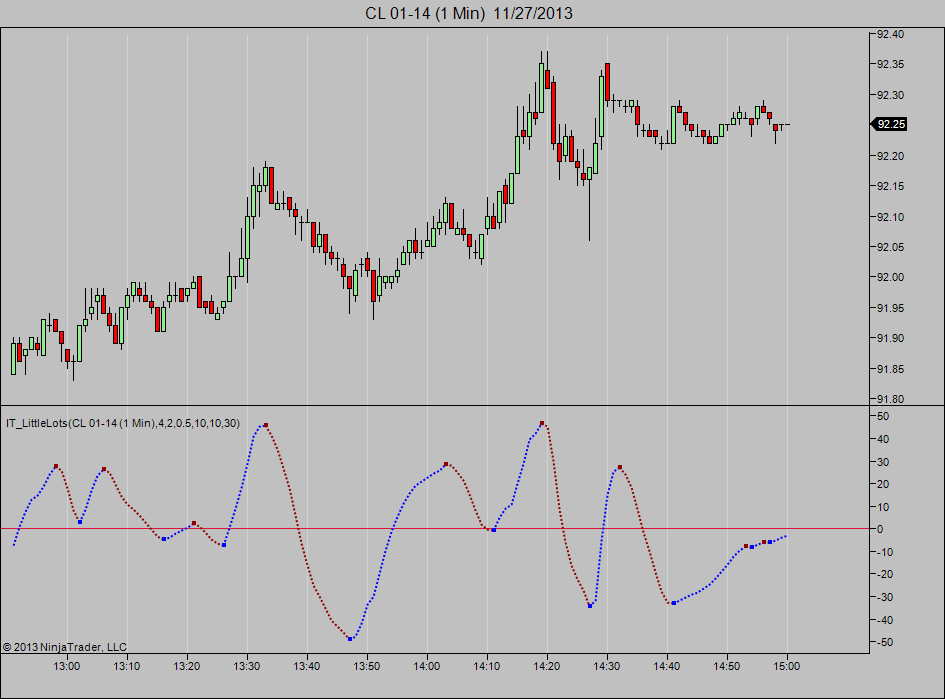Screen dimensions: 945x699
Task: Click the 14:40 time axis label
Action: coord(667,666)
